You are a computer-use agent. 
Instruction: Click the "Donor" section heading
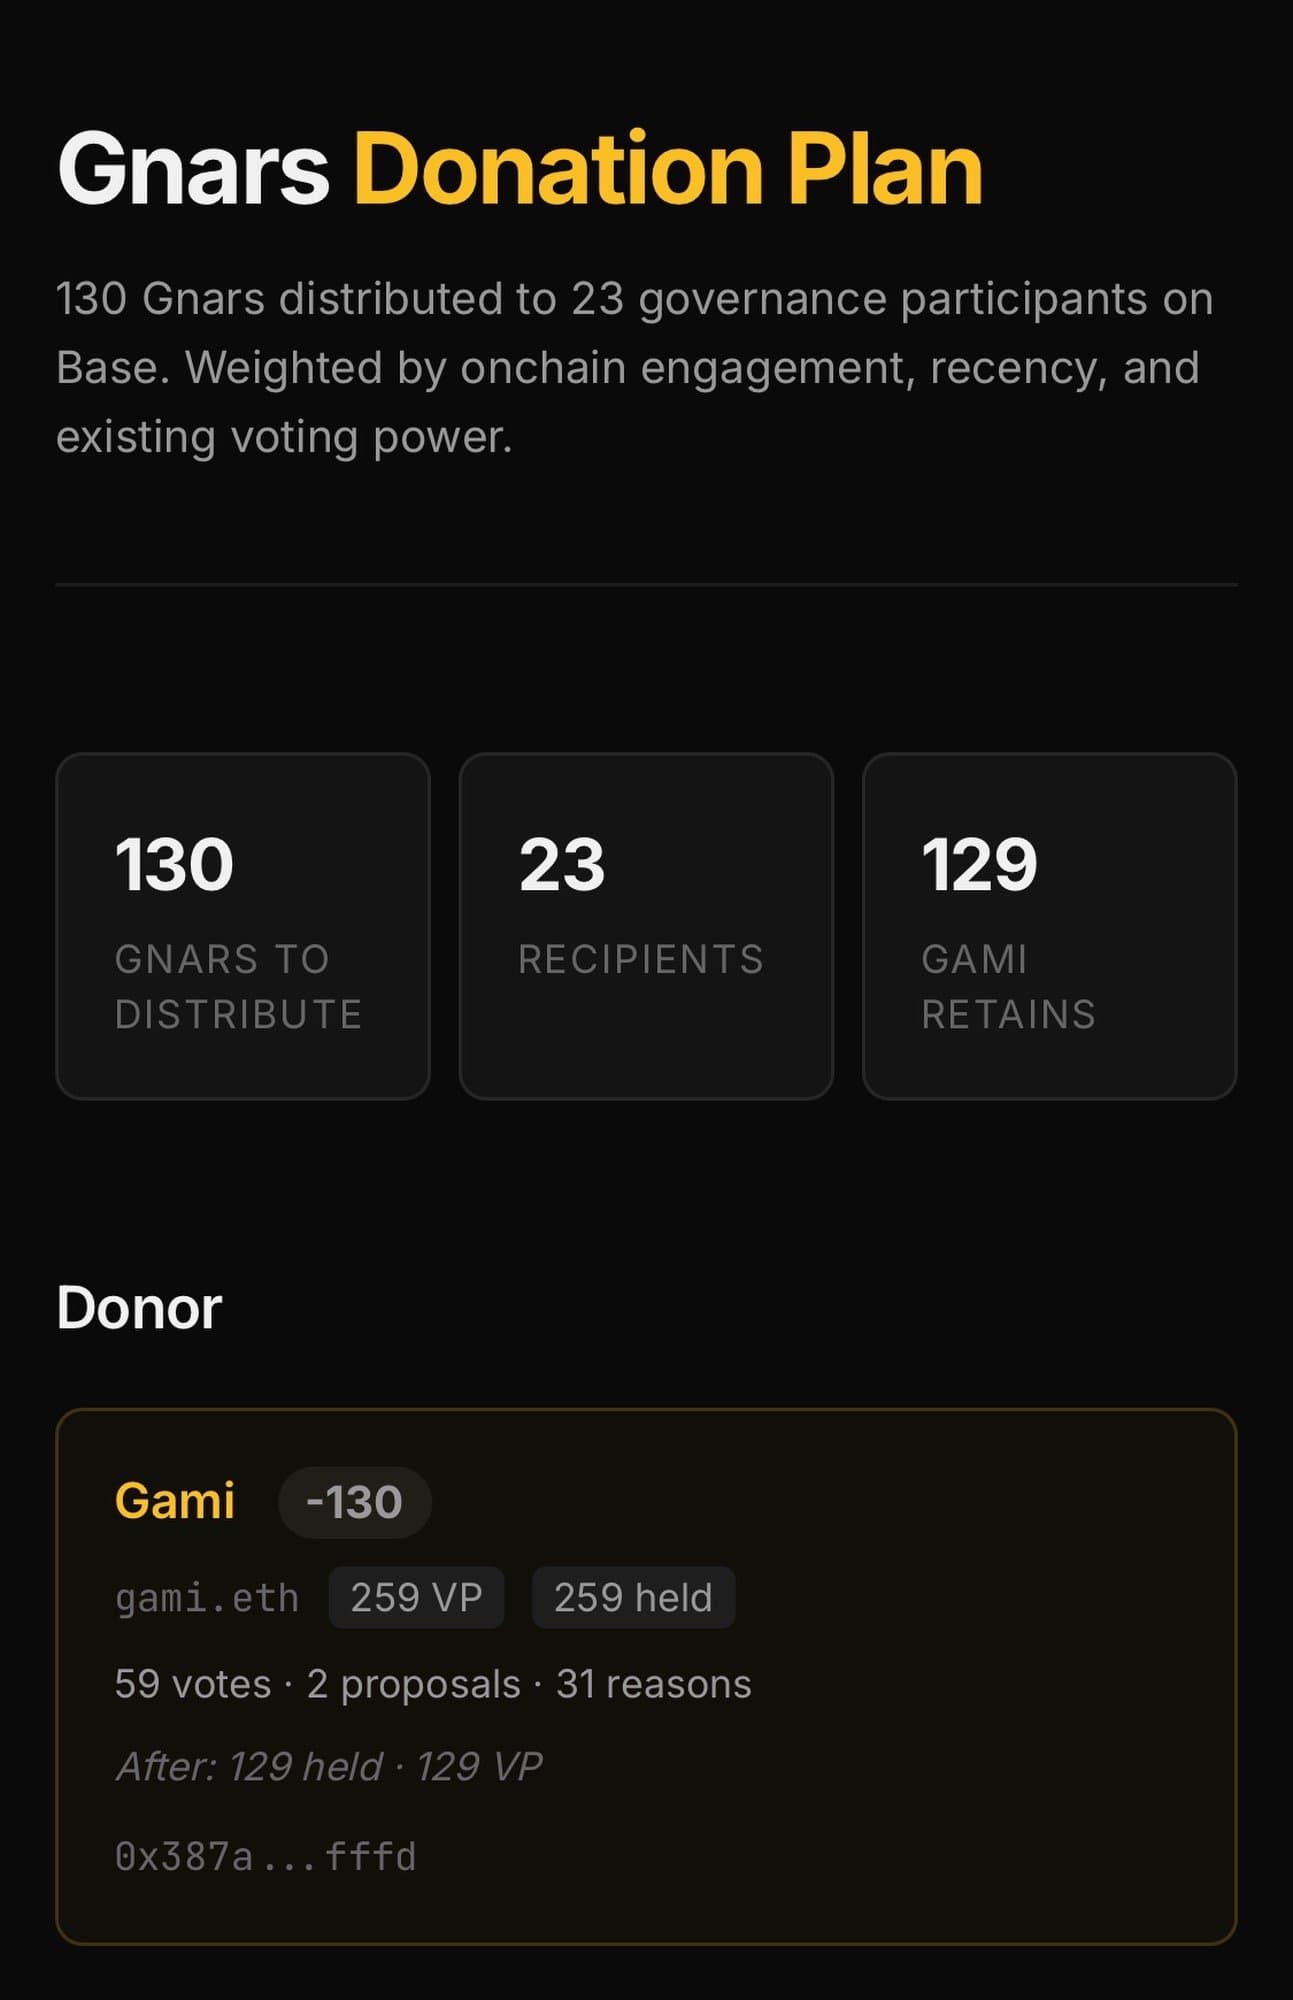coord(139,1307)
